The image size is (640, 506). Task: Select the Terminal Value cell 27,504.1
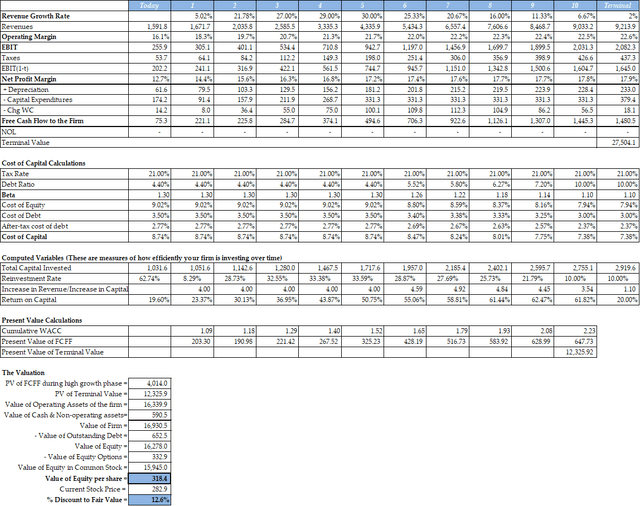pyautogui.click(x=618, y=142)
